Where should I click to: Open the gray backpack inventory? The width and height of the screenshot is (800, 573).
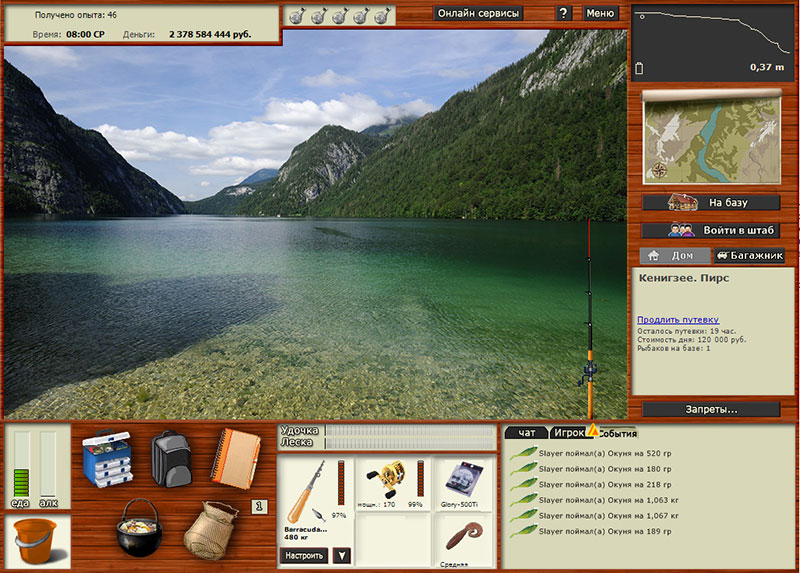coord(171,458)
